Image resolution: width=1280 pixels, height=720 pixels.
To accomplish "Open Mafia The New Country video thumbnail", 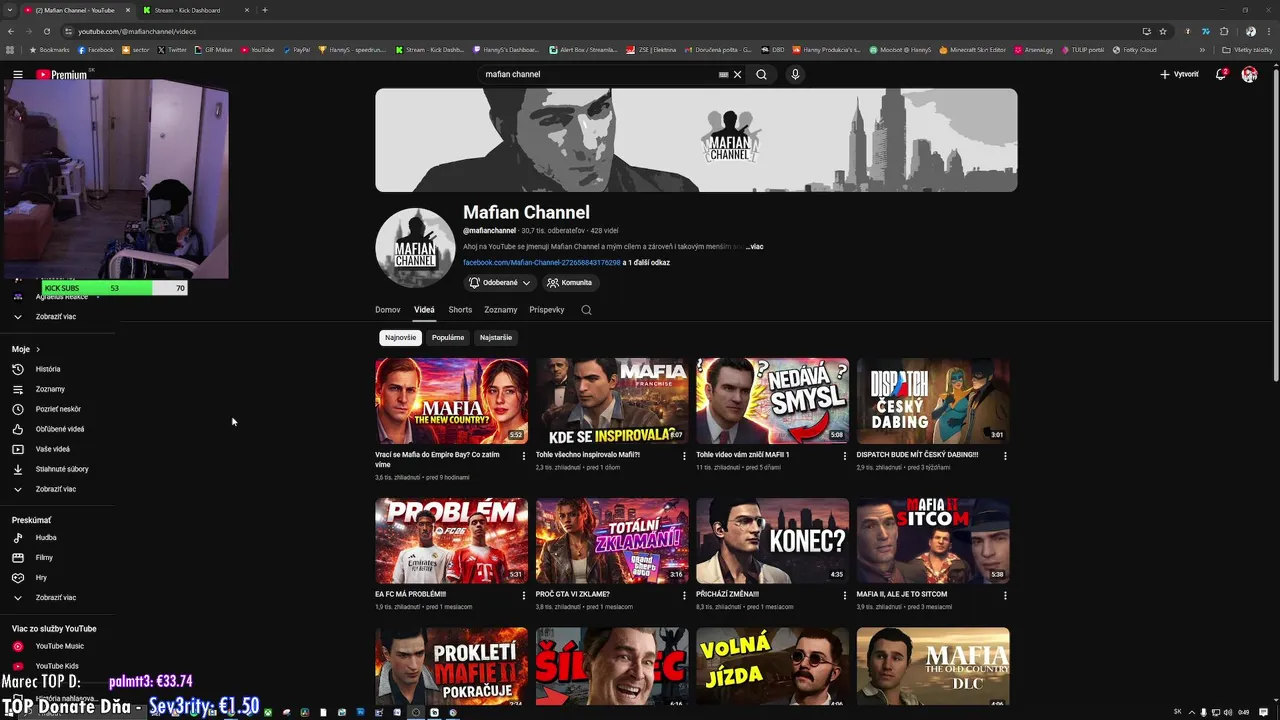I will (451, 401).
